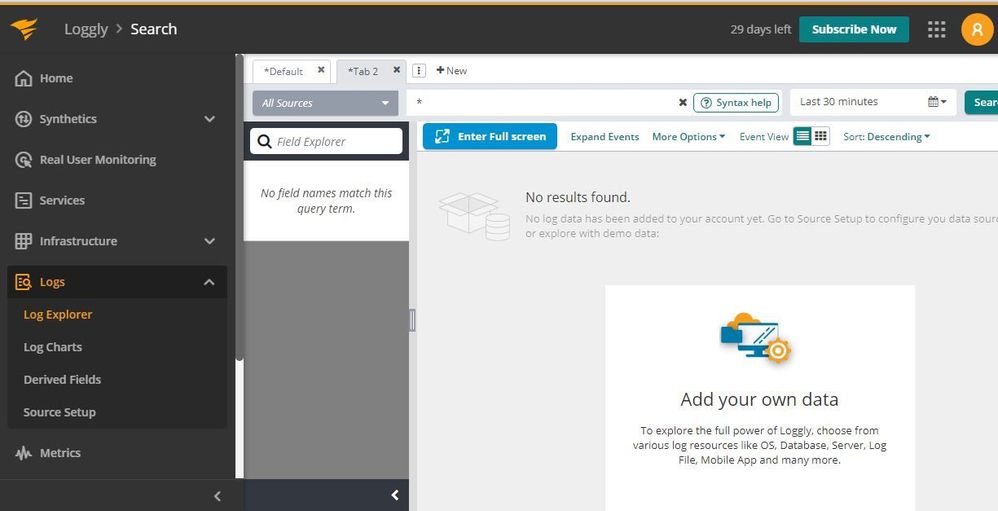Focus the search query input field

544,102
